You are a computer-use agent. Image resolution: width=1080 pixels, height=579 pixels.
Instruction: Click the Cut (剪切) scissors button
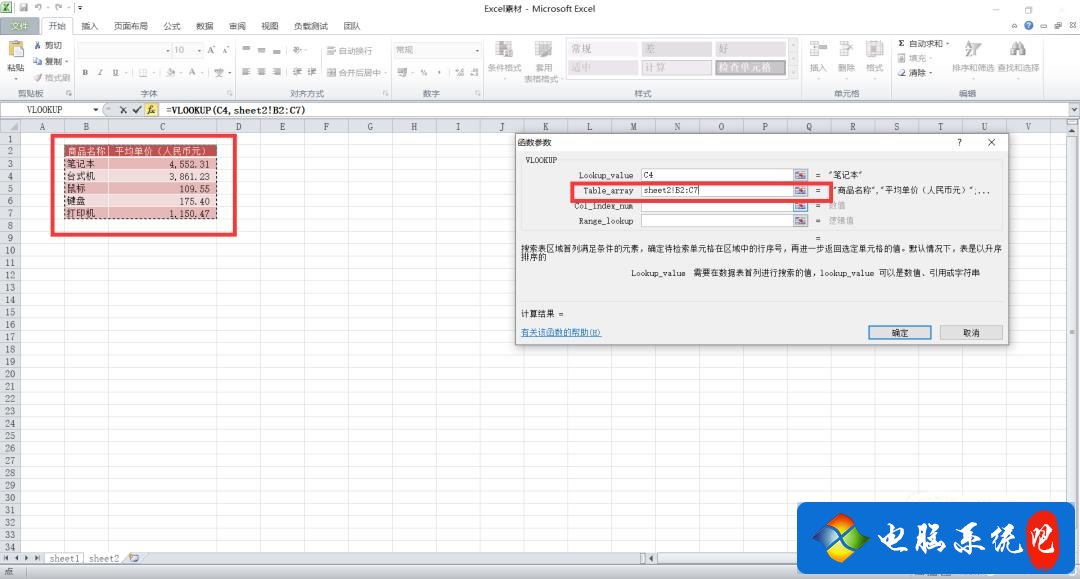[48, 45]
